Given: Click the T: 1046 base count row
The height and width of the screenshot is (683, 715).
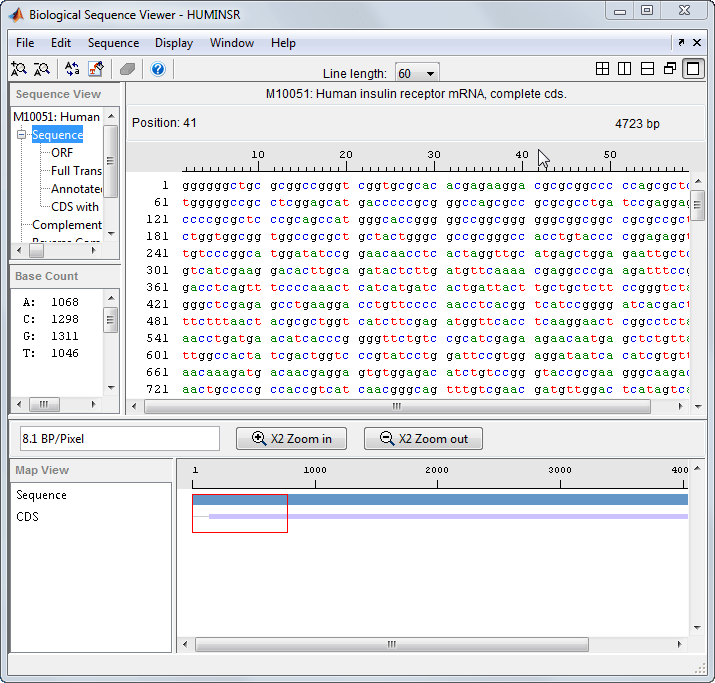Looking at the screenshot, I should pyautogui.click(x=51, y=353).
